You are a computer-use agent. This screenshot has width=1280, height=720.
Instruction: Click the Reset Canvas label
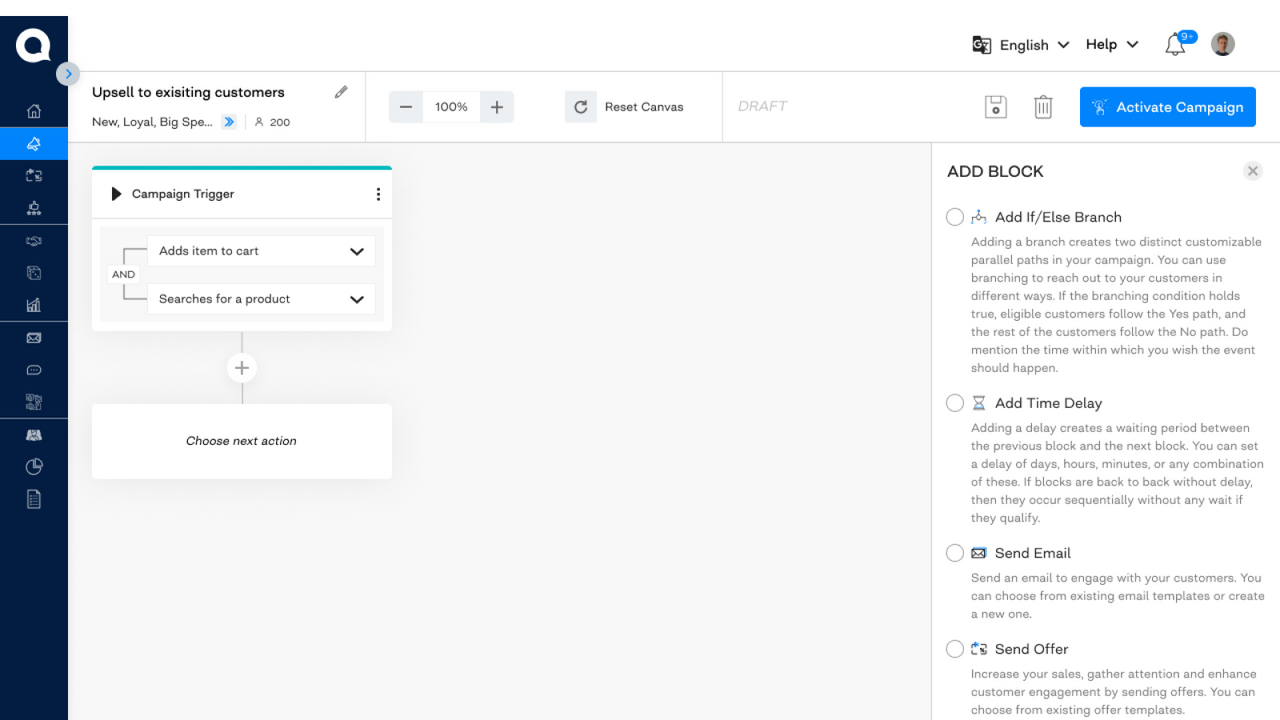tap(644, 107)
